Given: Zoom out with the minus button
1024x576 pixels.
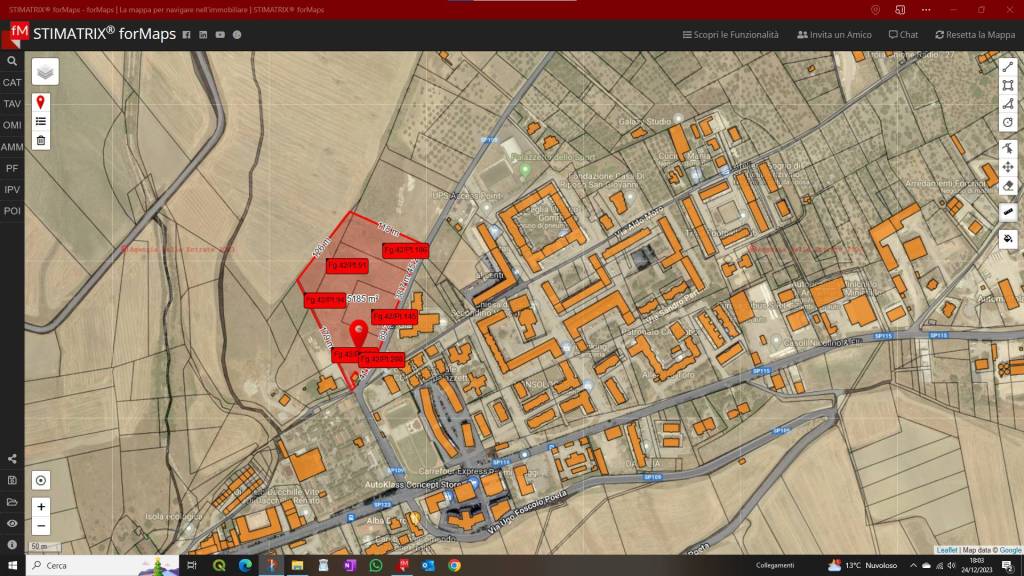Looking at the screenshot, I should coord(40,526).
